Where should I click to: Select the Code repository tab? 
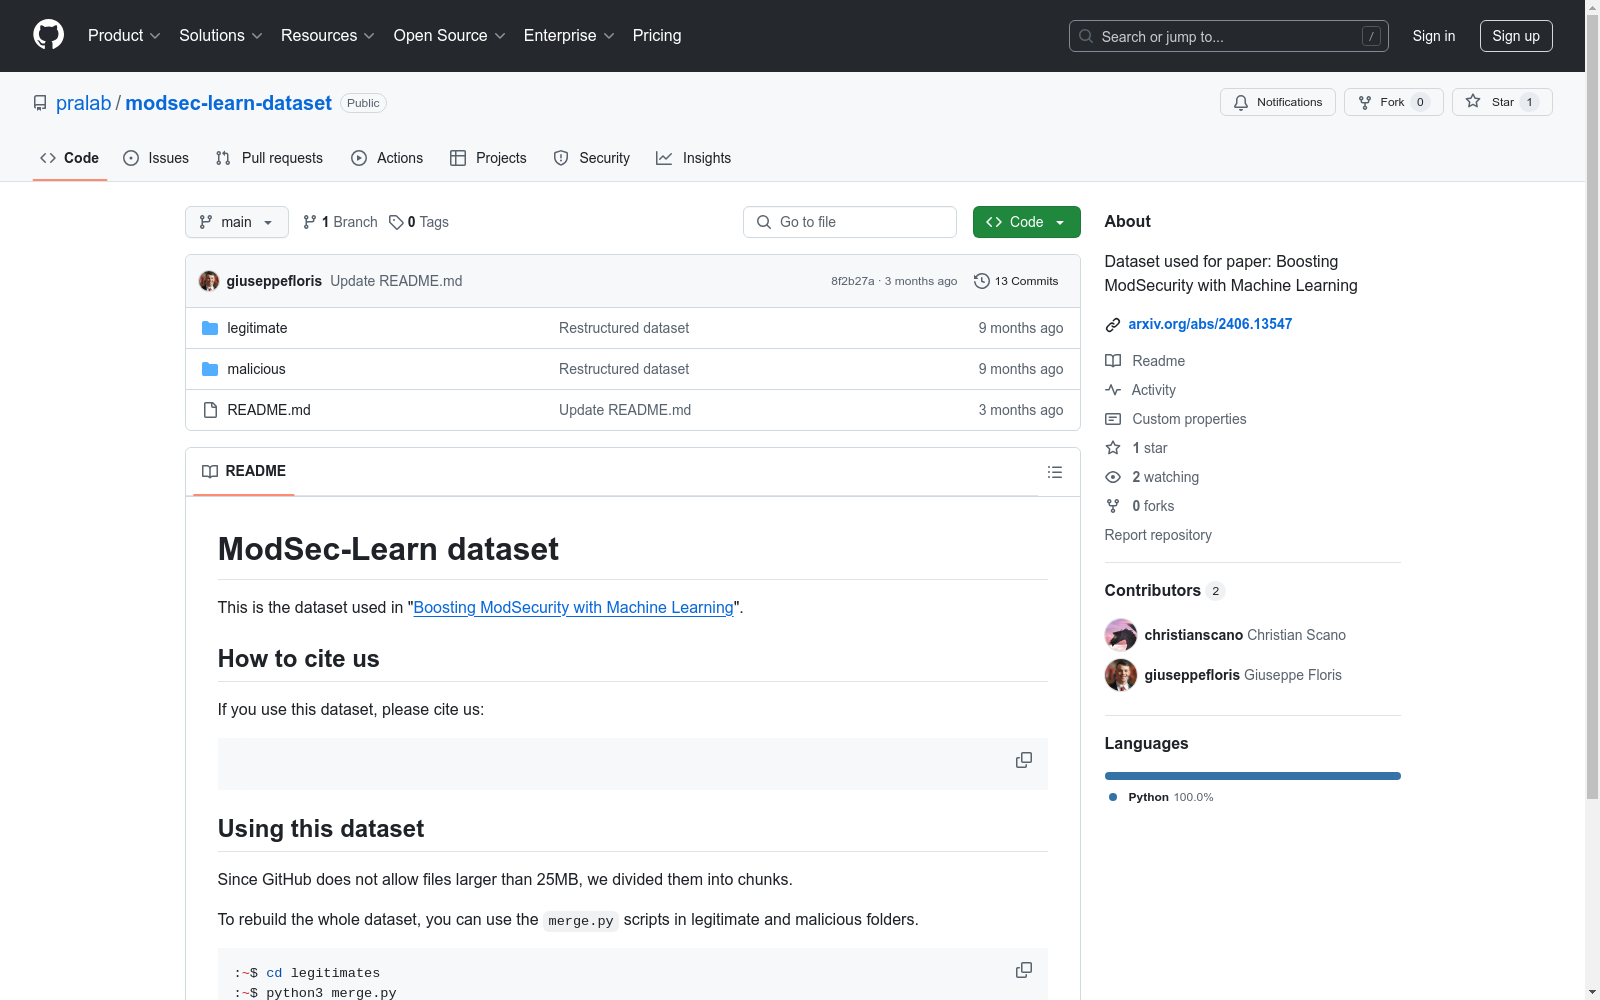click(70, 158)
